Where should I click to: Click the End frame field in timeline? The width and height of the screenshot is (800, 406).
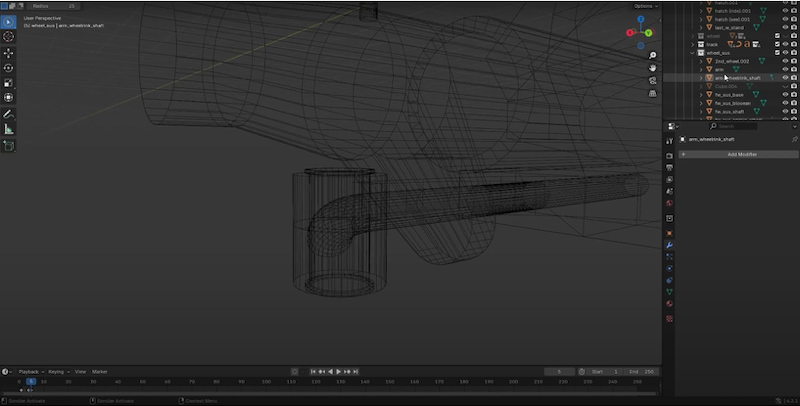(x=640, y=371)
